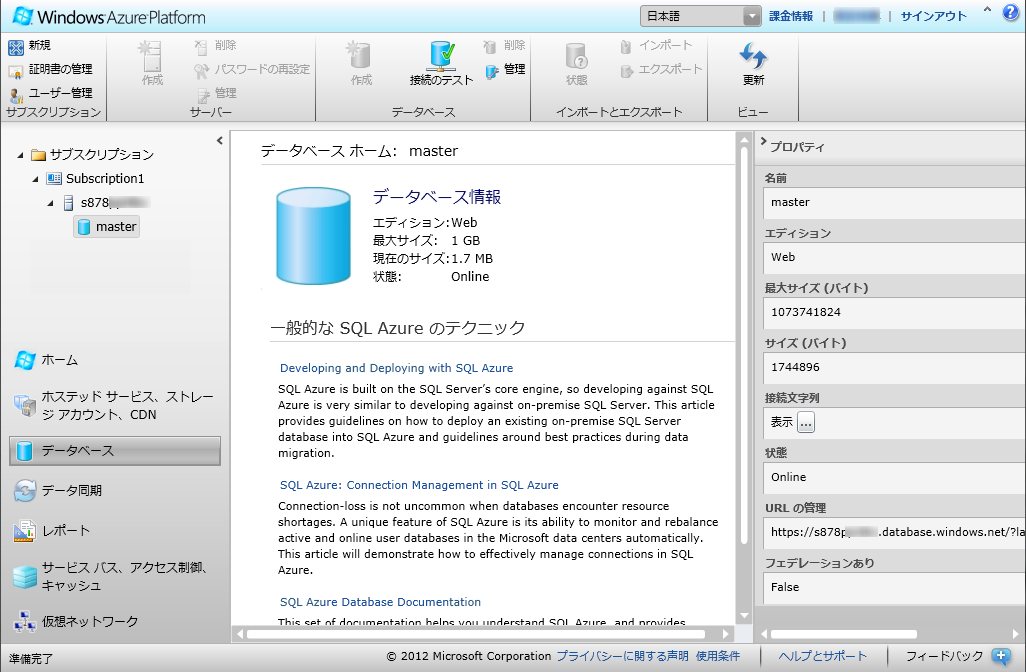Open SQL Azure: Connection Management article link

click(419, 486)
